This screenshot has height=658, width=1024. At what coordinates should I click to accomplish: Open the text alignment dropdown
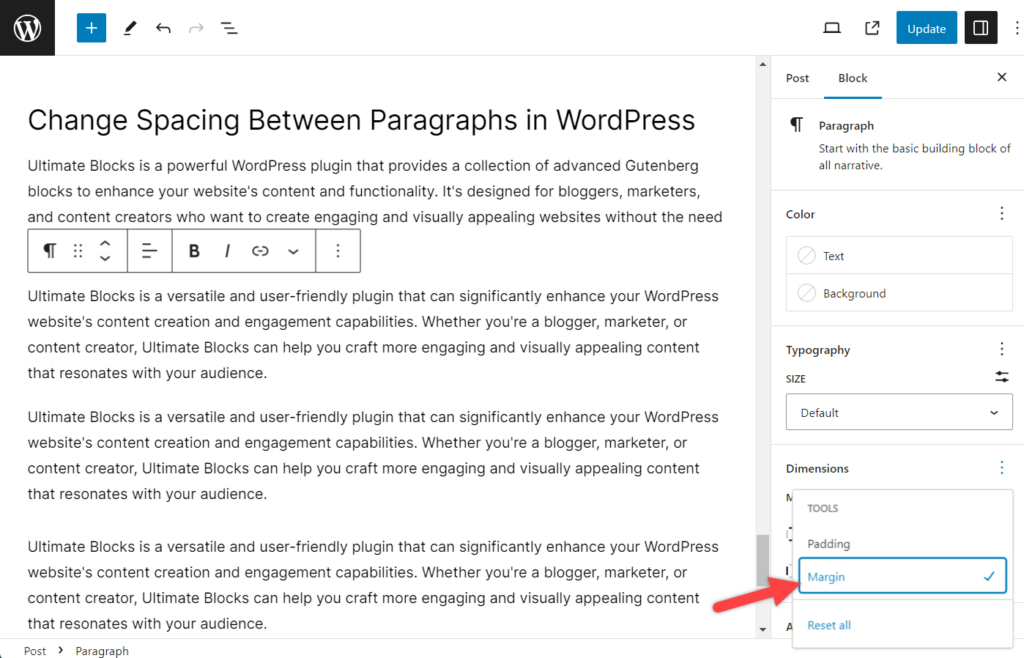(x=150, y=250)
